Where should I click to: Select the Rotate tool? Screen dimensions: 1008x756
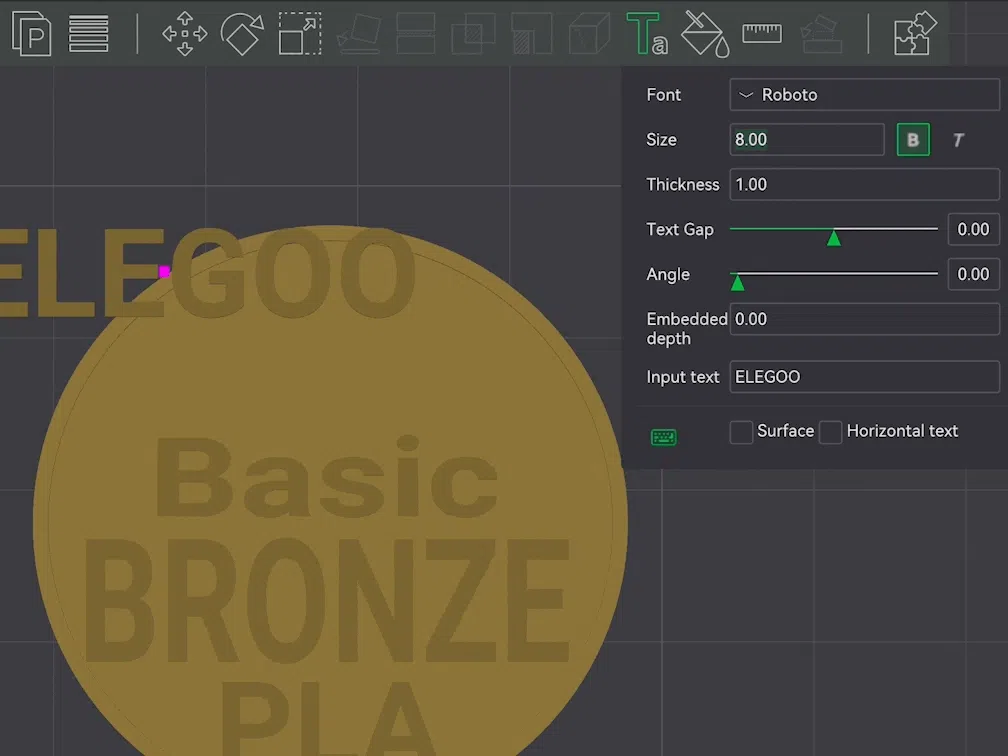click(242, 34)
